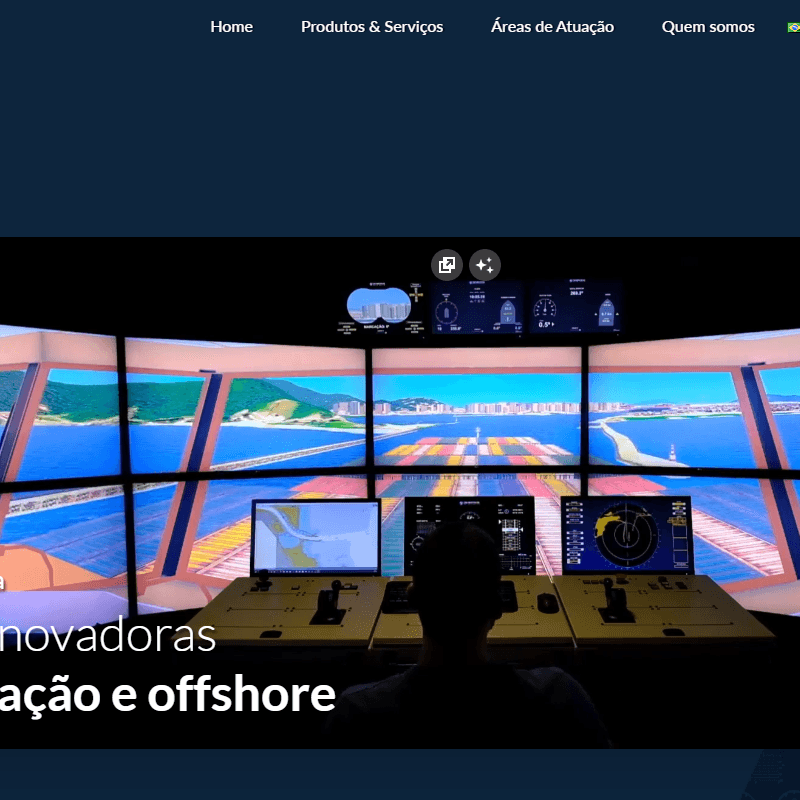Select the Brazilian flag language icon
The height and width of the screenshot is (800, 800).
tap(793, 27)
